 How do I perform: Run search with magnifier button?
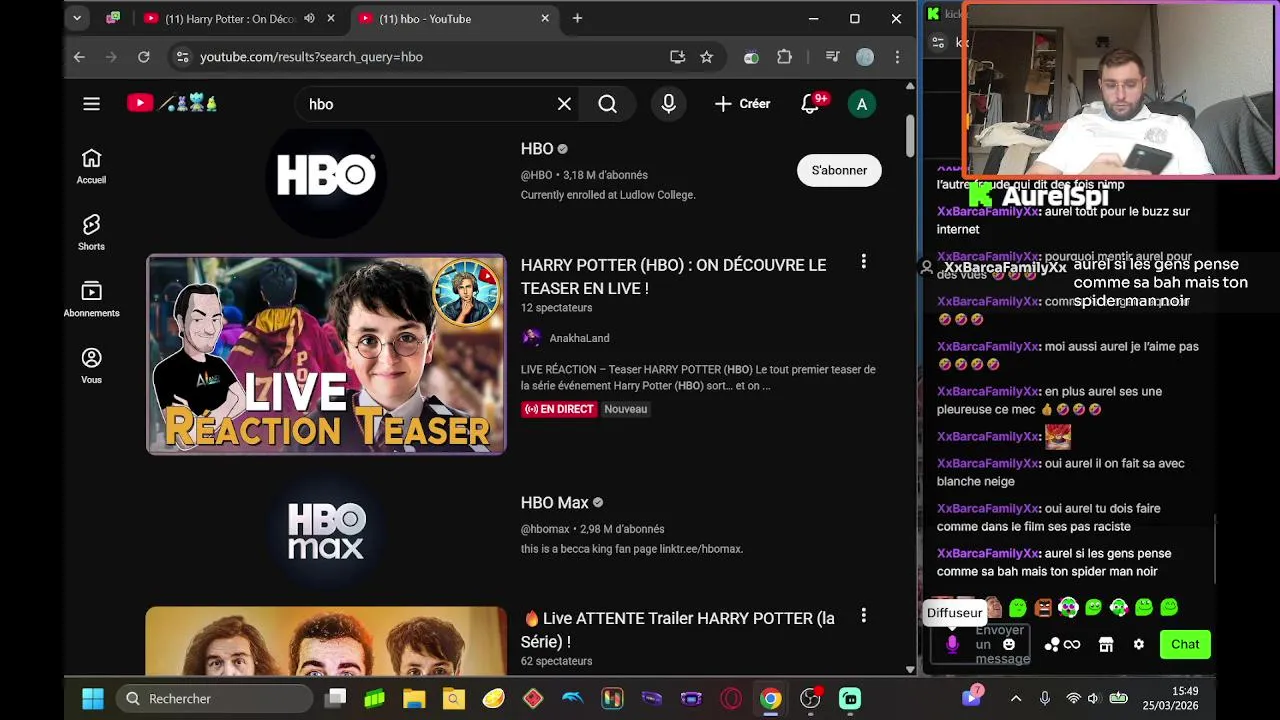607,104
